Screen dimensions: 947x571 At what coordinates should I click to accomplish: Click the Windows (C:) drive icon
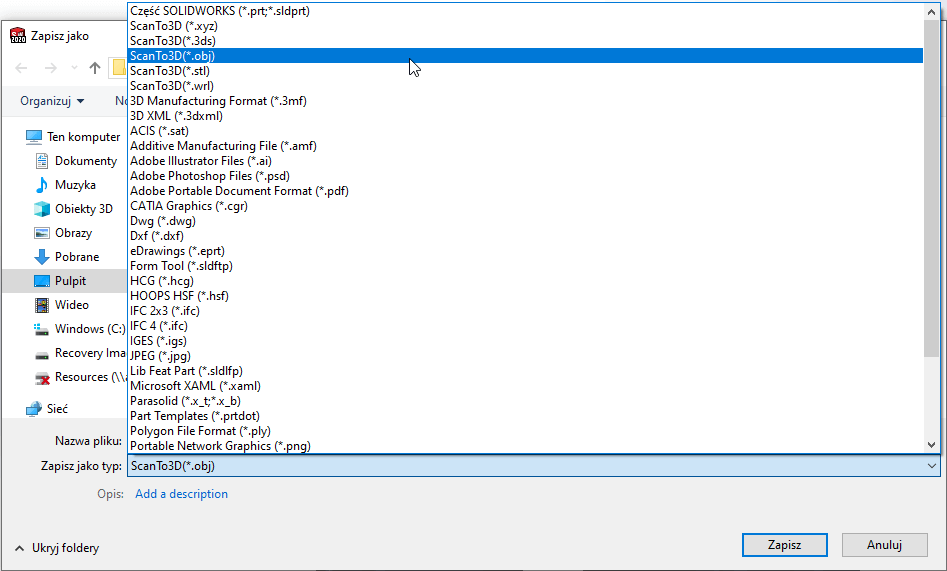click(42, 329)
